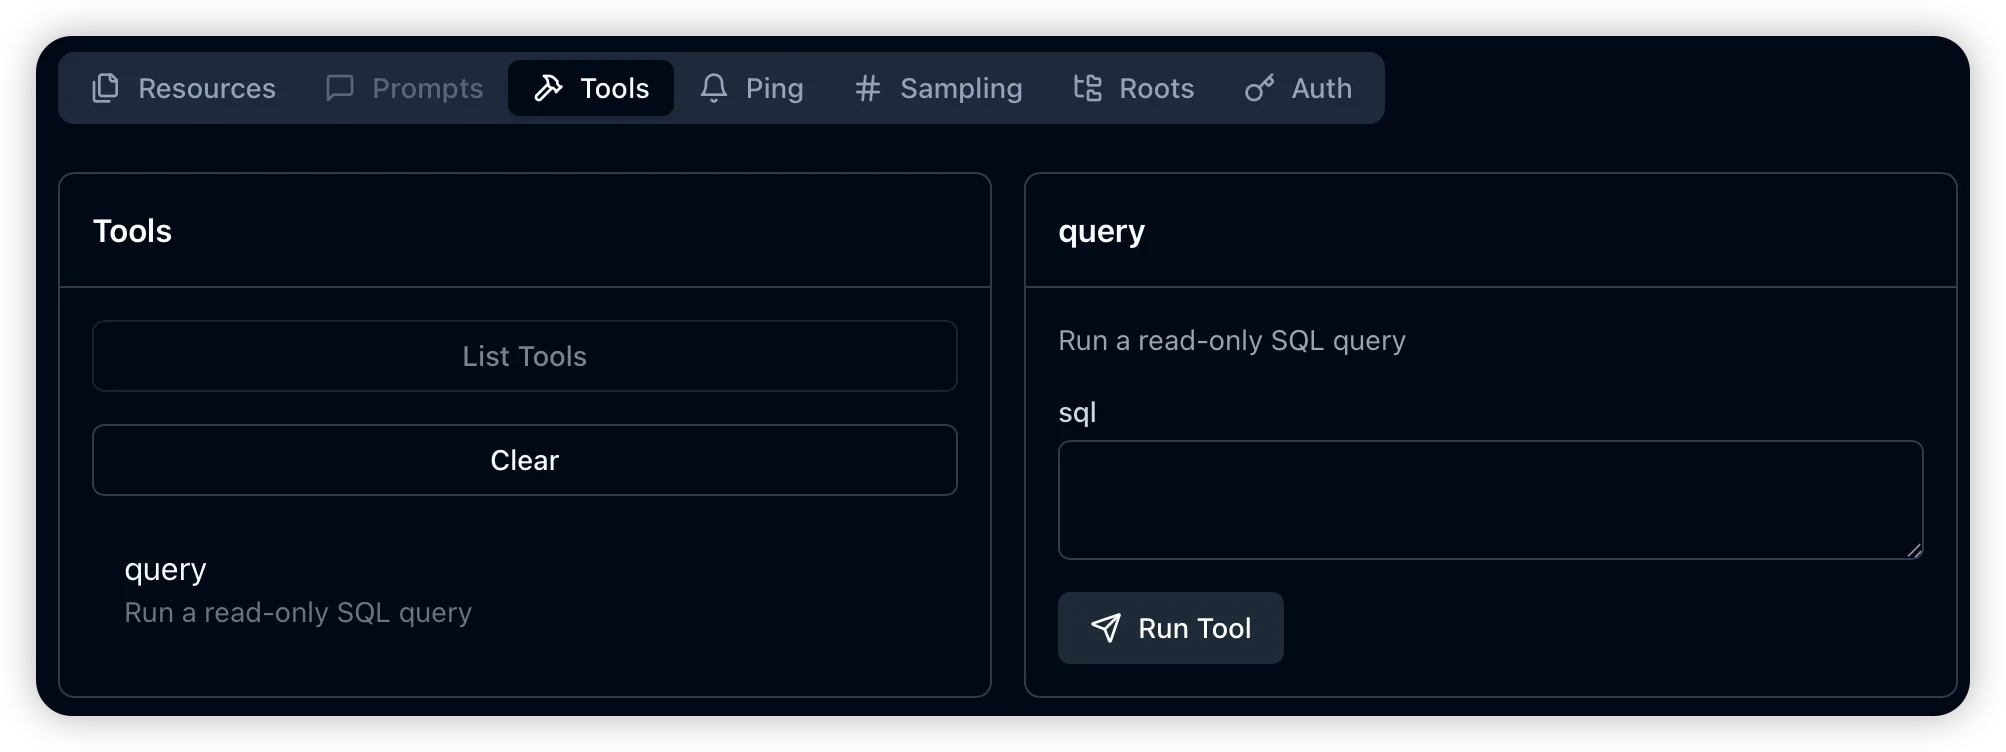Click the hammer icon on Tools tab
The image size is (2006, 752).
[x=548, y=88]
